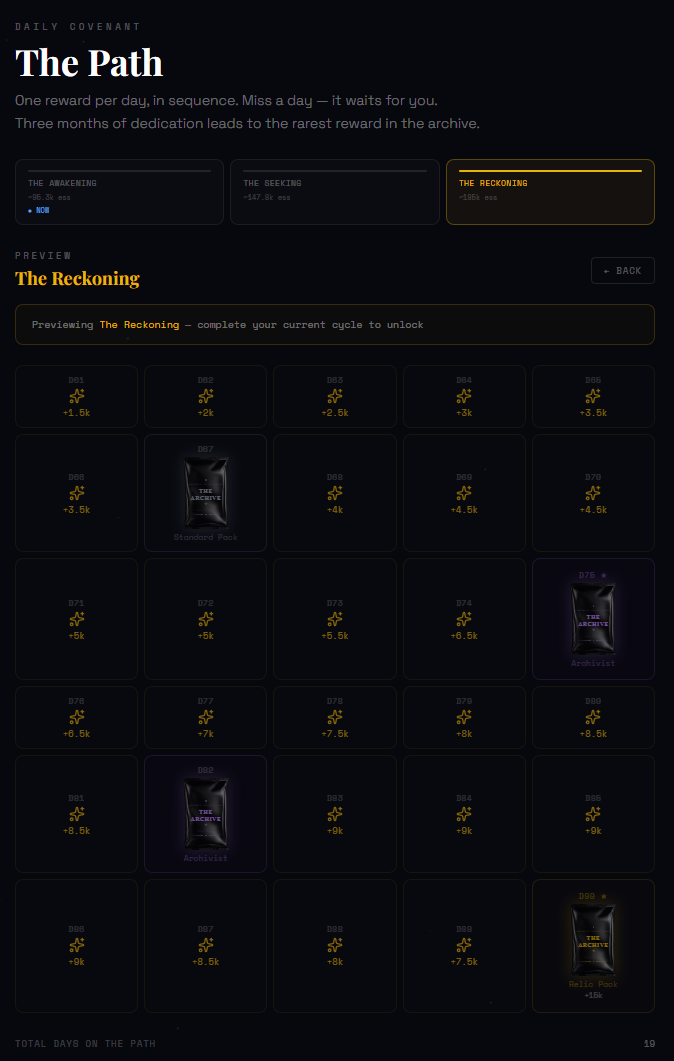The width and height of the screenshot is (674, 1061).
Task: Switch to The Awakening tab
Action: [x=119, y=191]
